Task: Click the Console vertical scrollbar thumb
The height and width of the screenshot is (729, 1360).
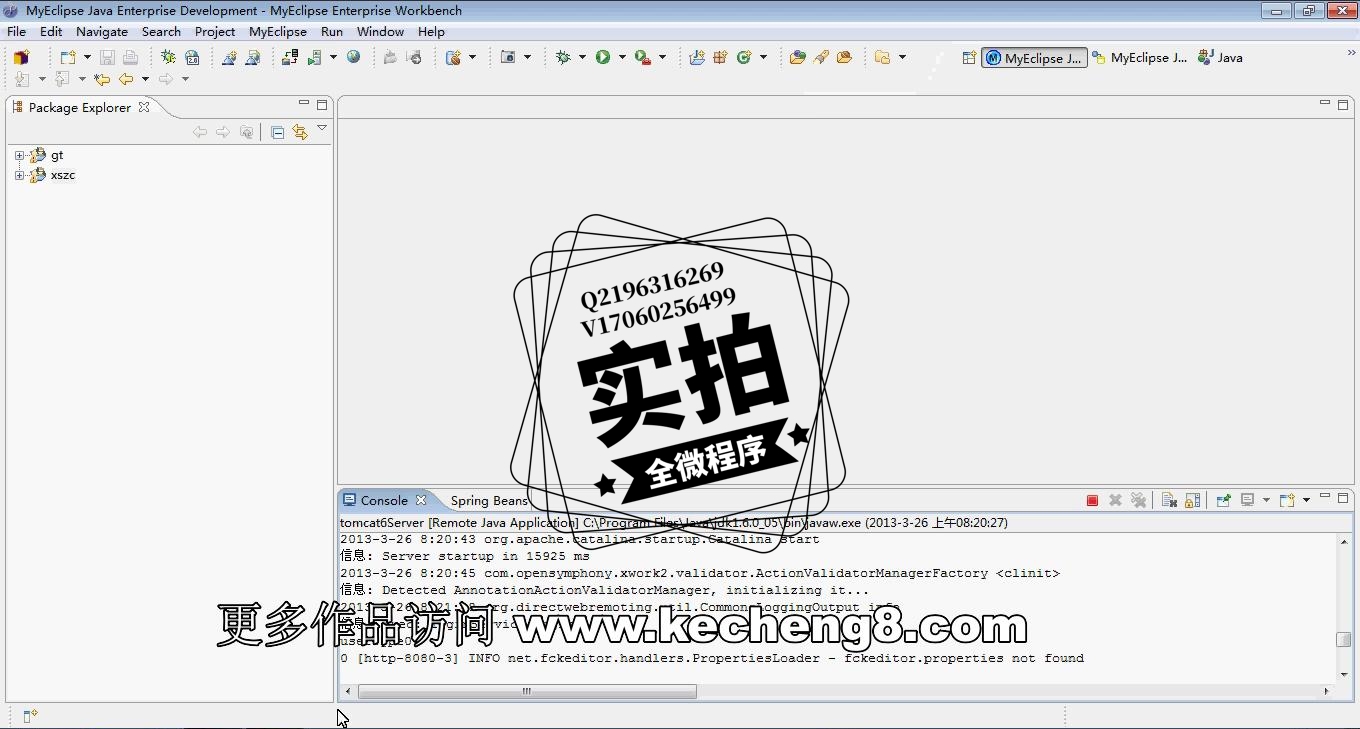Action: click(x=1344, y=640)
